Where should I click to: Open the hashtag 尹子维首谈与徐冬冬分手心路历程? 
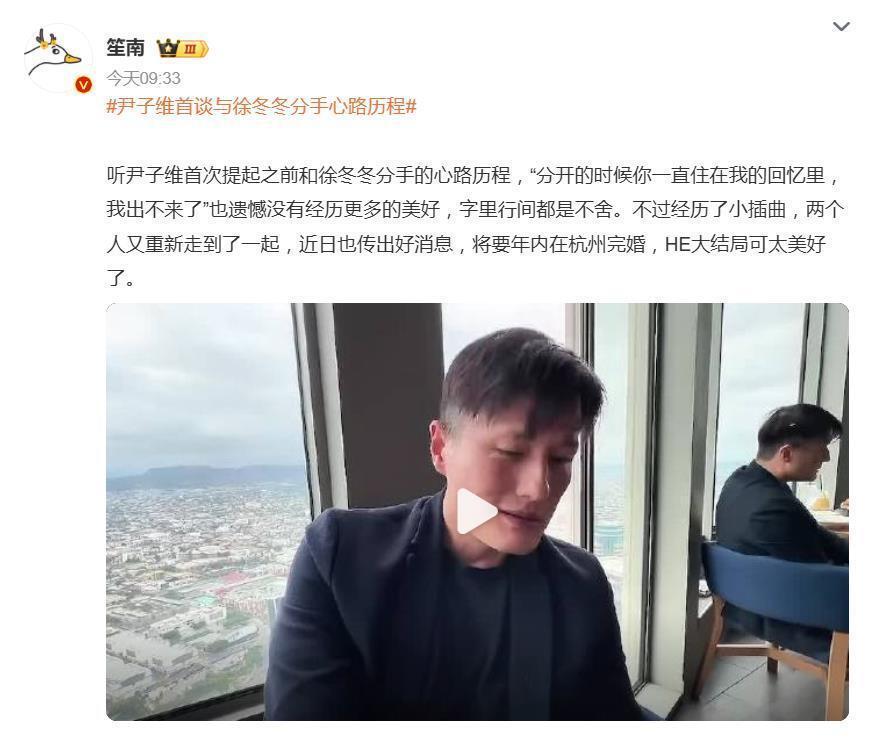point(261,106)
